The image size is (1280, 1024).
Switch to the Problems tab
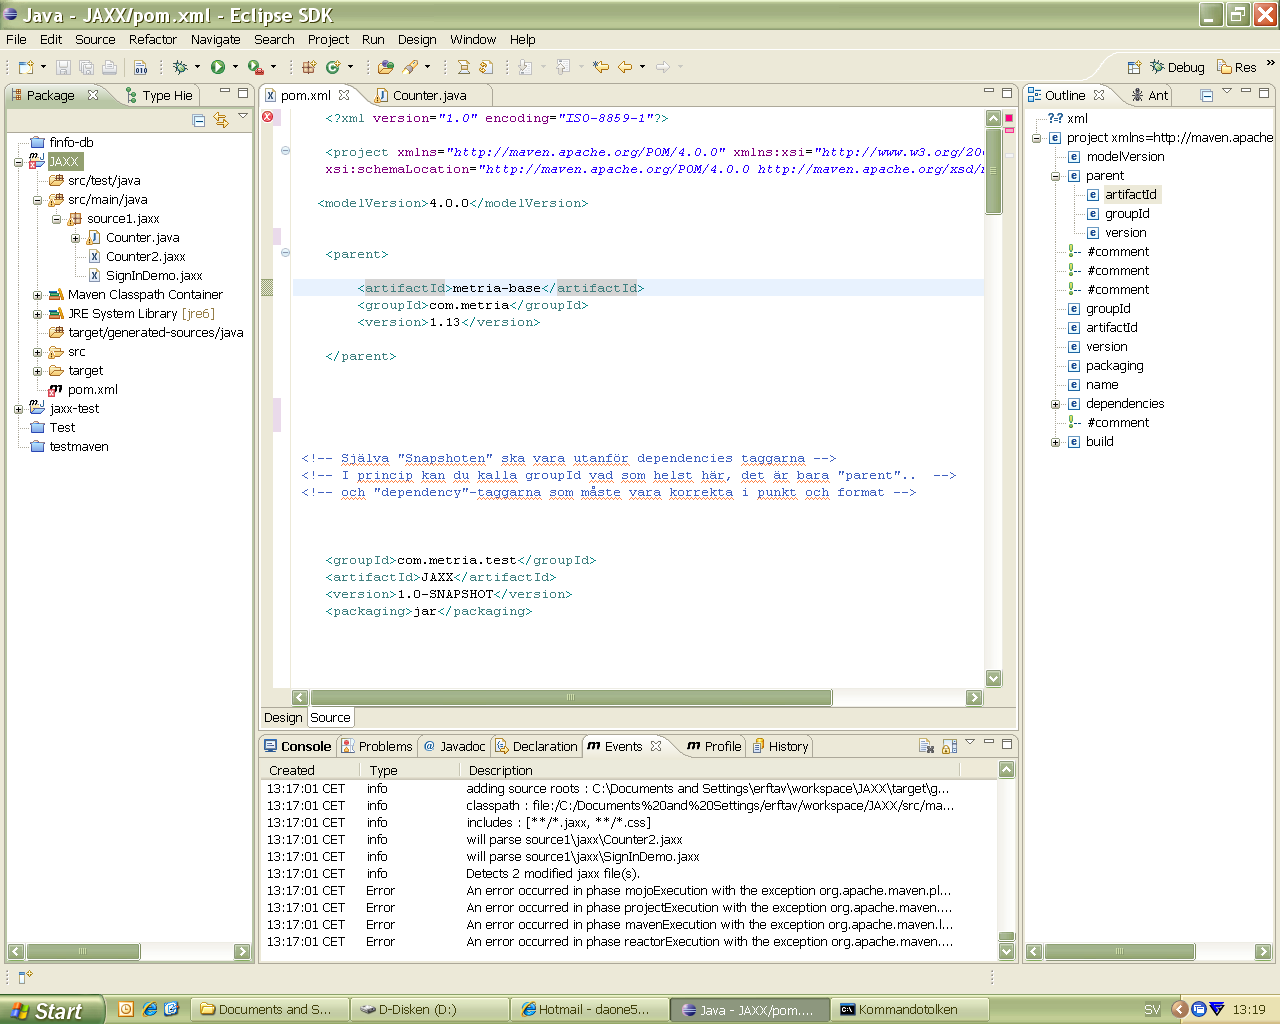377,746
